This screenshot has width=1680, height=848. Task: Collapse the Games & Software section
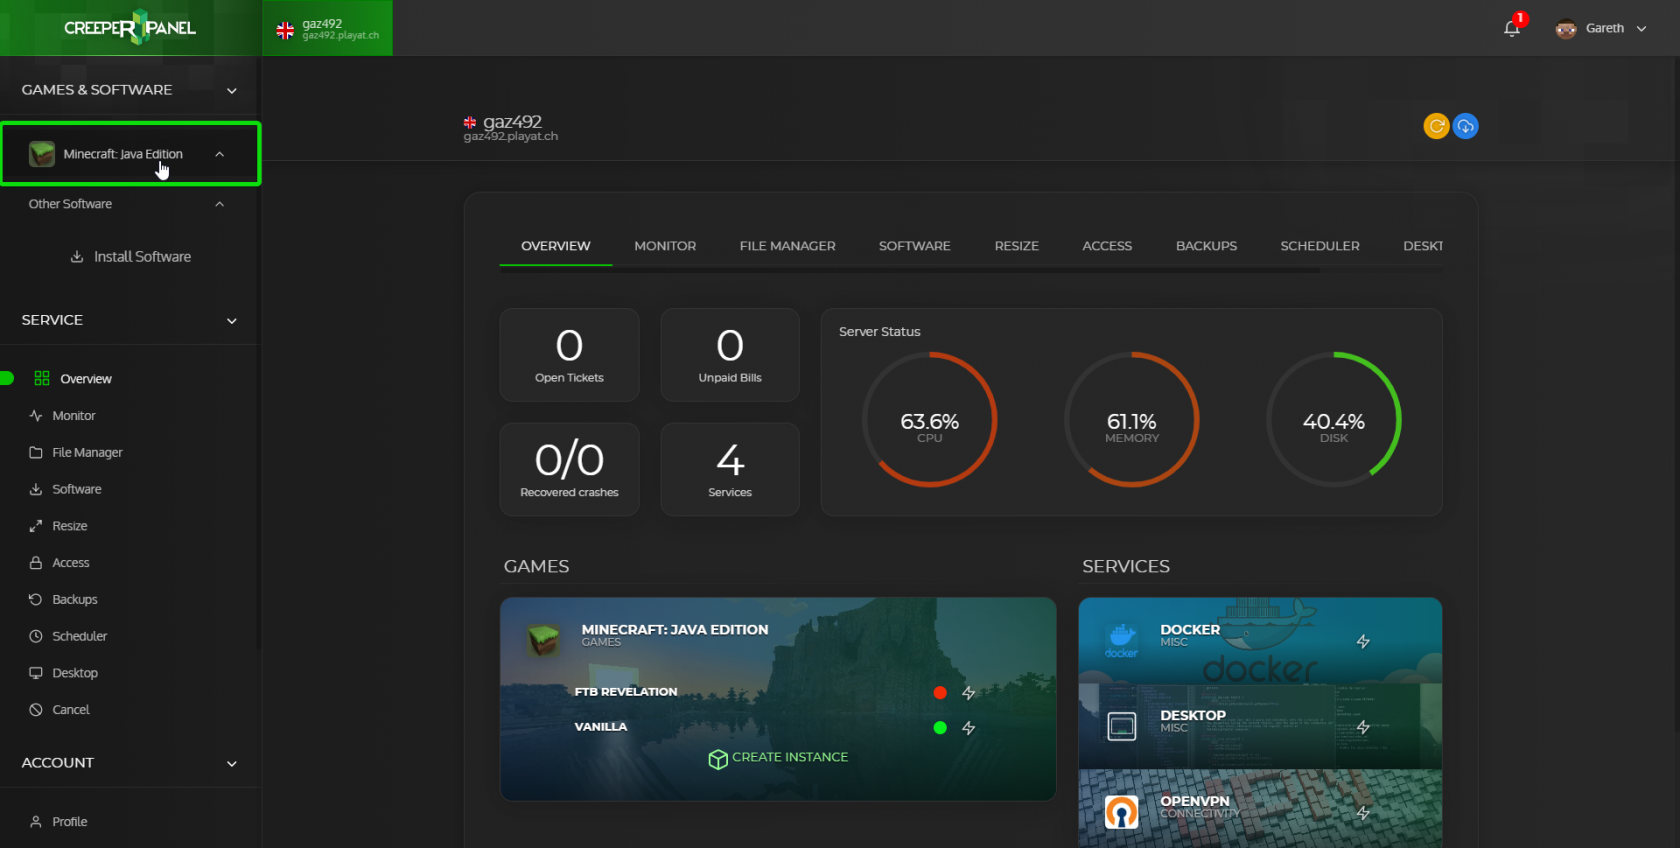click(x=232, y=91)
